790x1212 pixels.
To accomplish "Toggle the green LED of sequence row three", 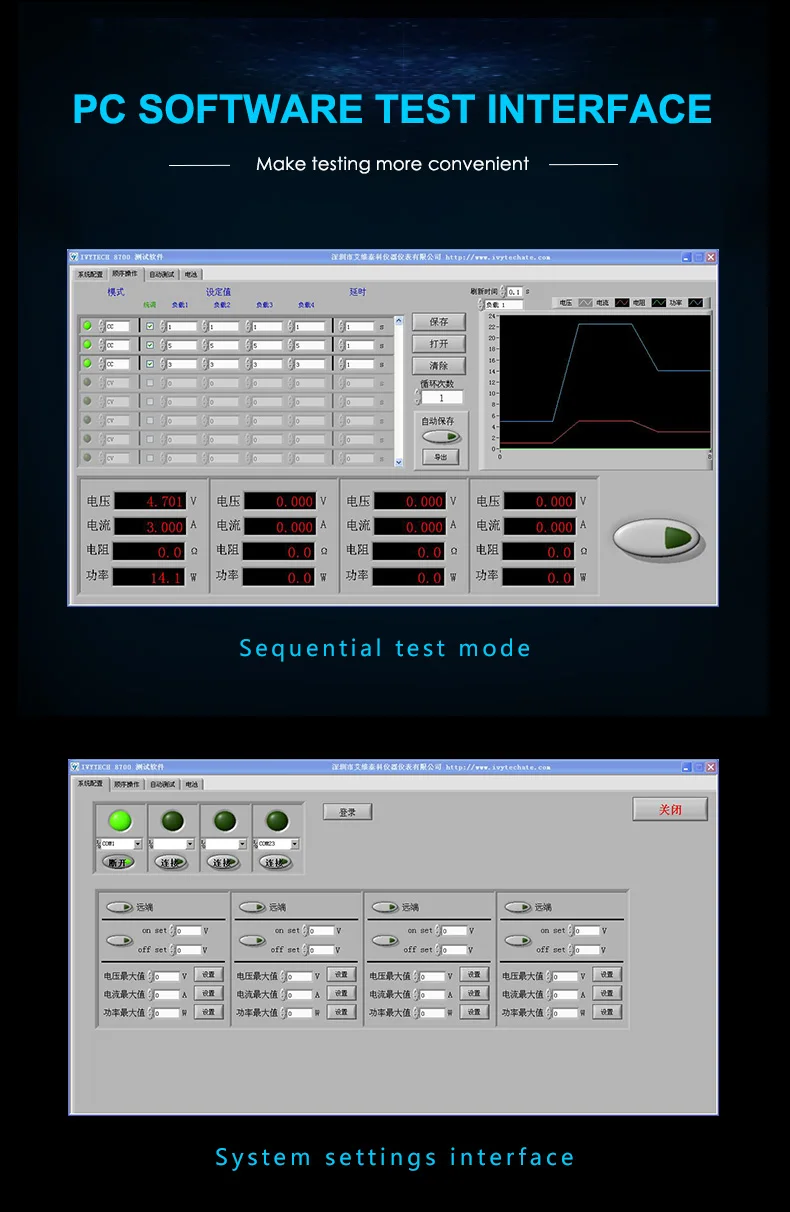I will [x=87, y=364].
